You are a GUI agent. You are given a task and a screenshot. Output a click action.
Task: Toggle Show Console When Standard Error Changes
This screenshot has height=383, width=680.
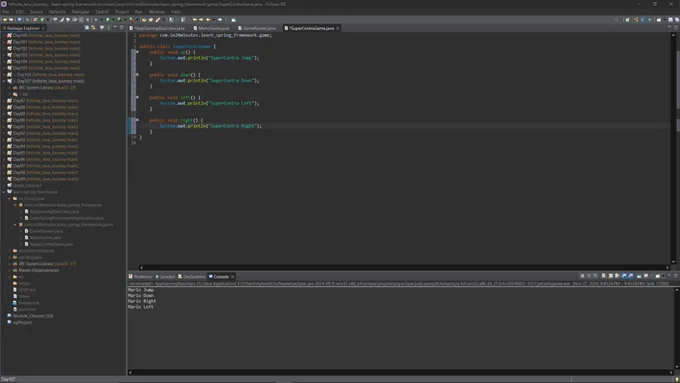(x=631, y=276)
